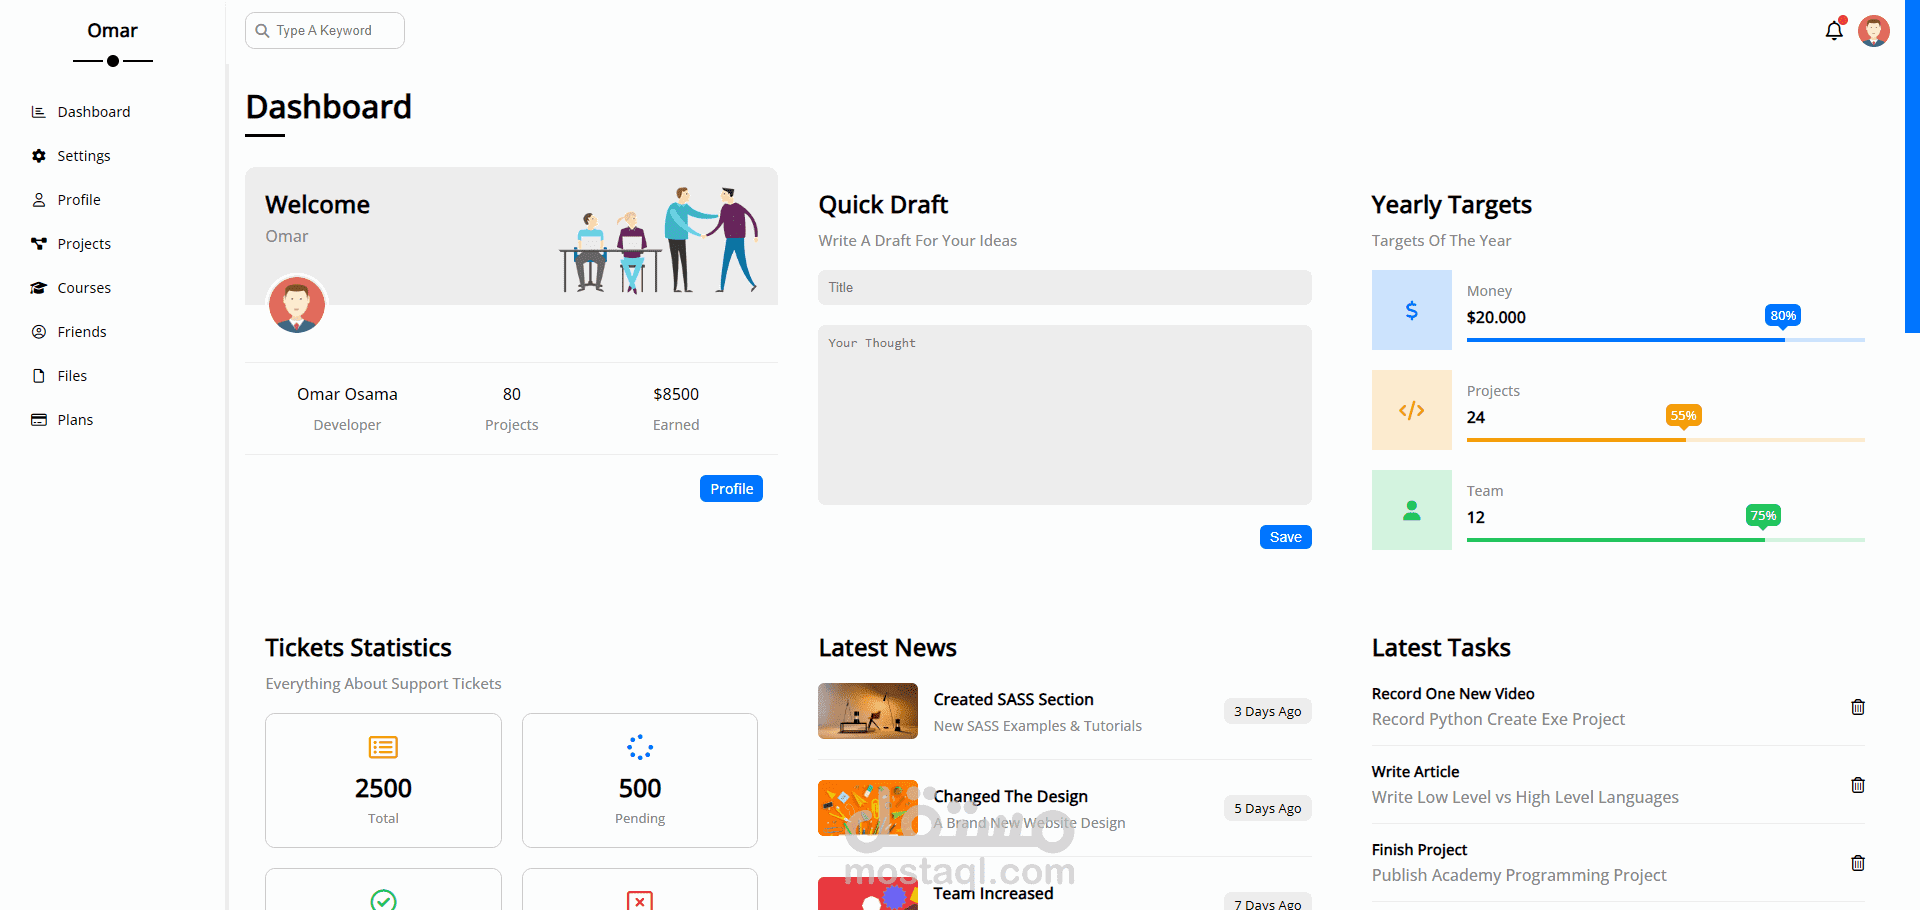Open the notifications bell icon
The width and height of the screenshot is (1920, 910).
coord(1834,30)
